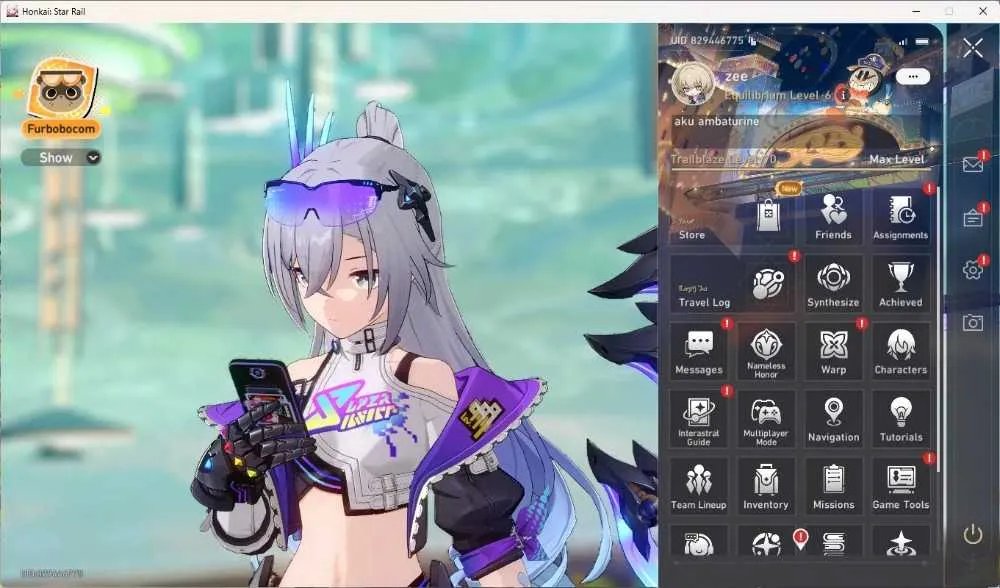
Task: Open Missions
Action: pos(833,487)
